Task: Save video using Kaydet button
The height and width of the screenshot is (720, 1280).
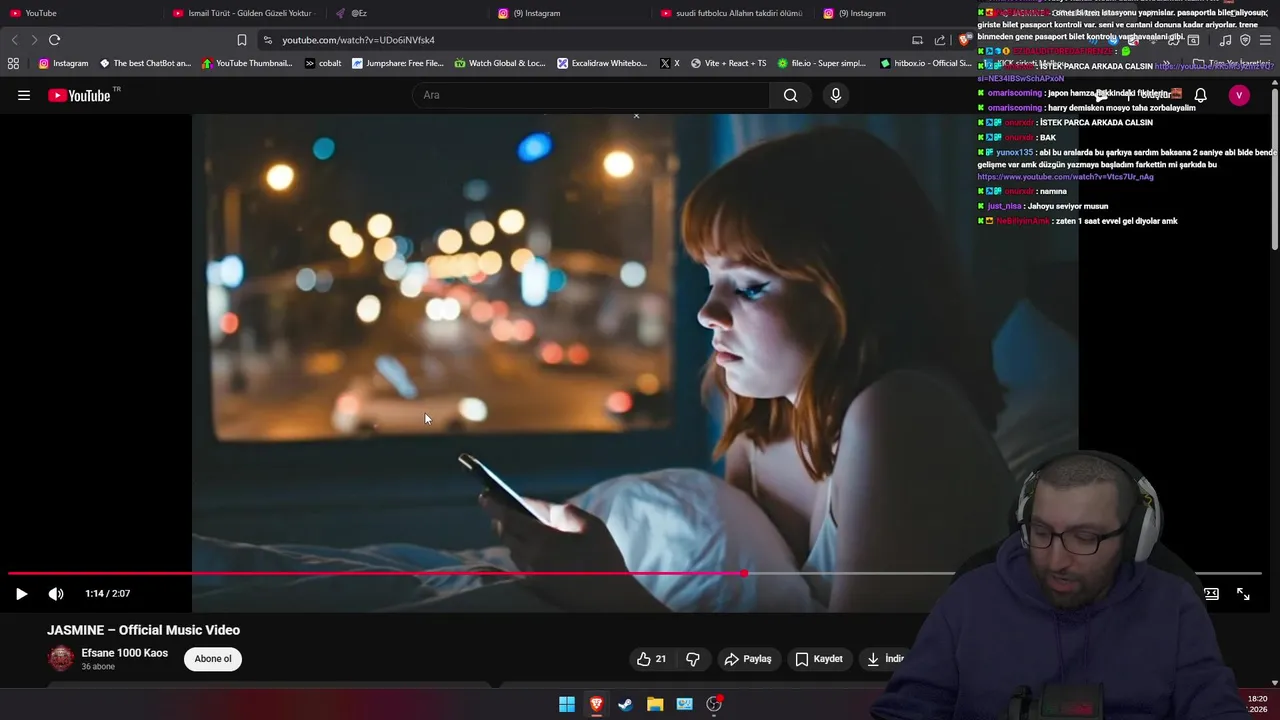Action: (x=819, y=659)
